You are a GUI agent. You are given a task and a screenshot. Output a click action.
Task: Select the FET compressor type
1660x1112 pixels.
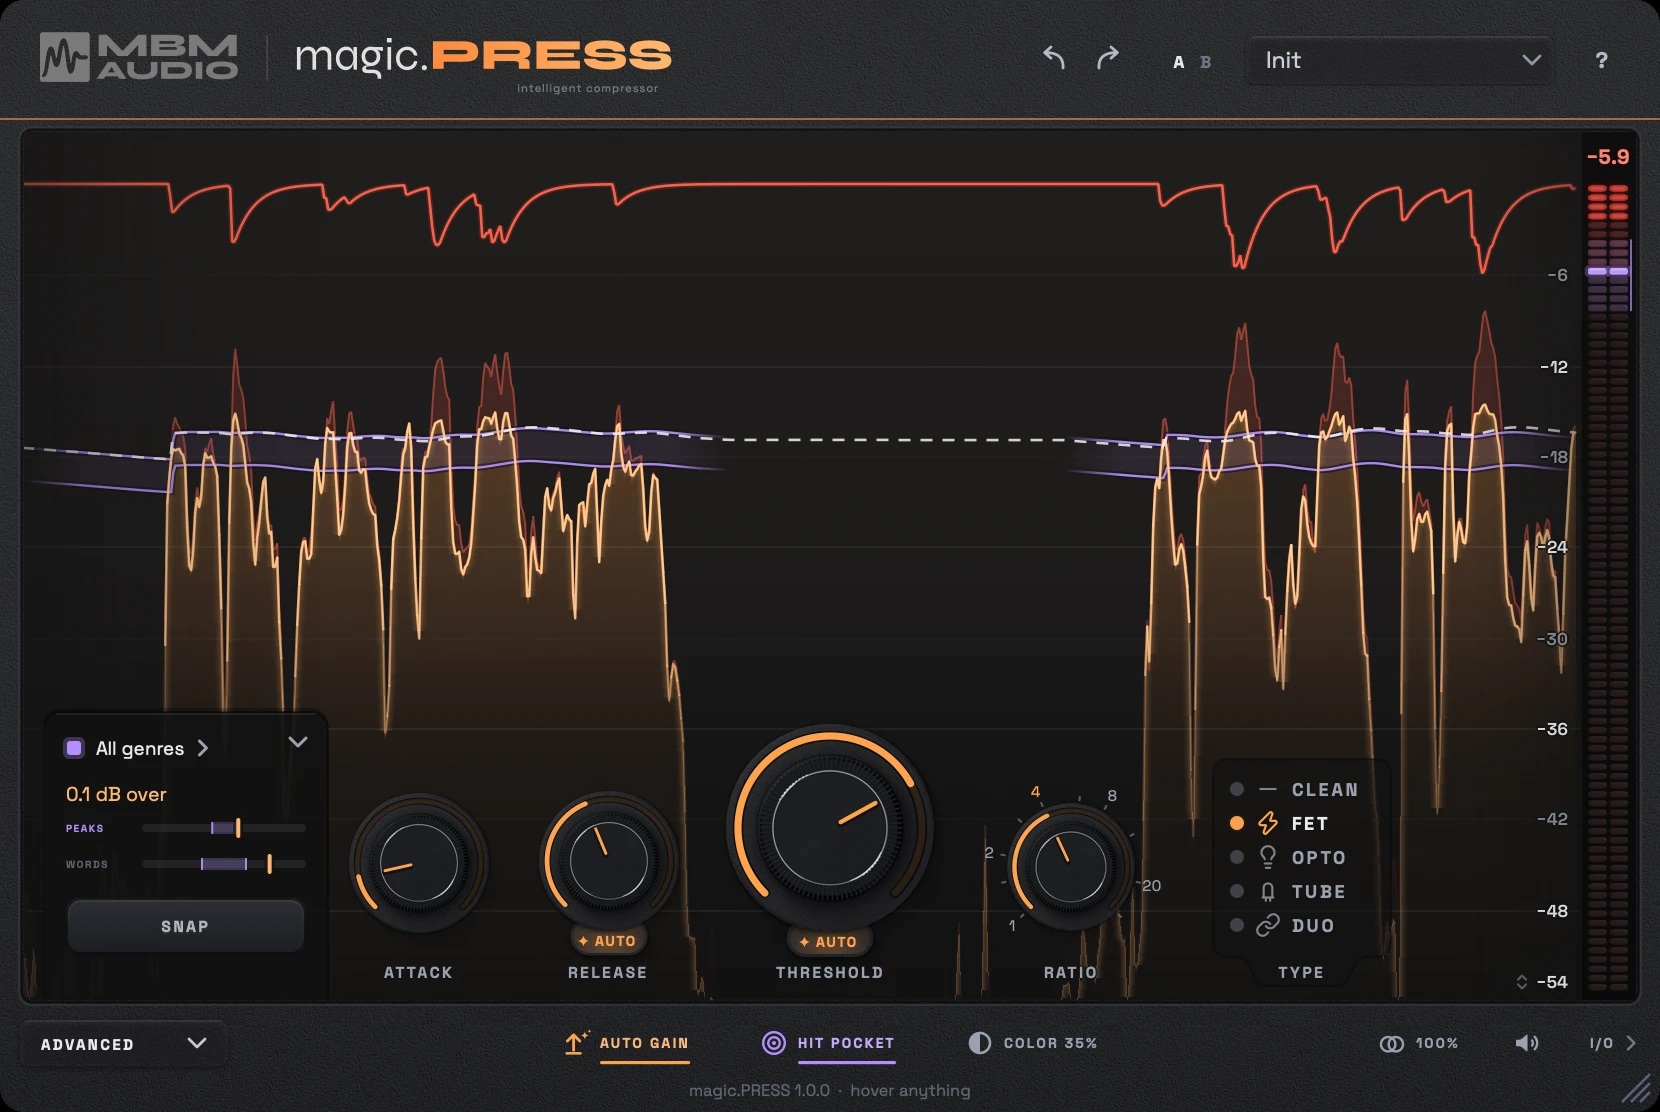coord(1280,823)
